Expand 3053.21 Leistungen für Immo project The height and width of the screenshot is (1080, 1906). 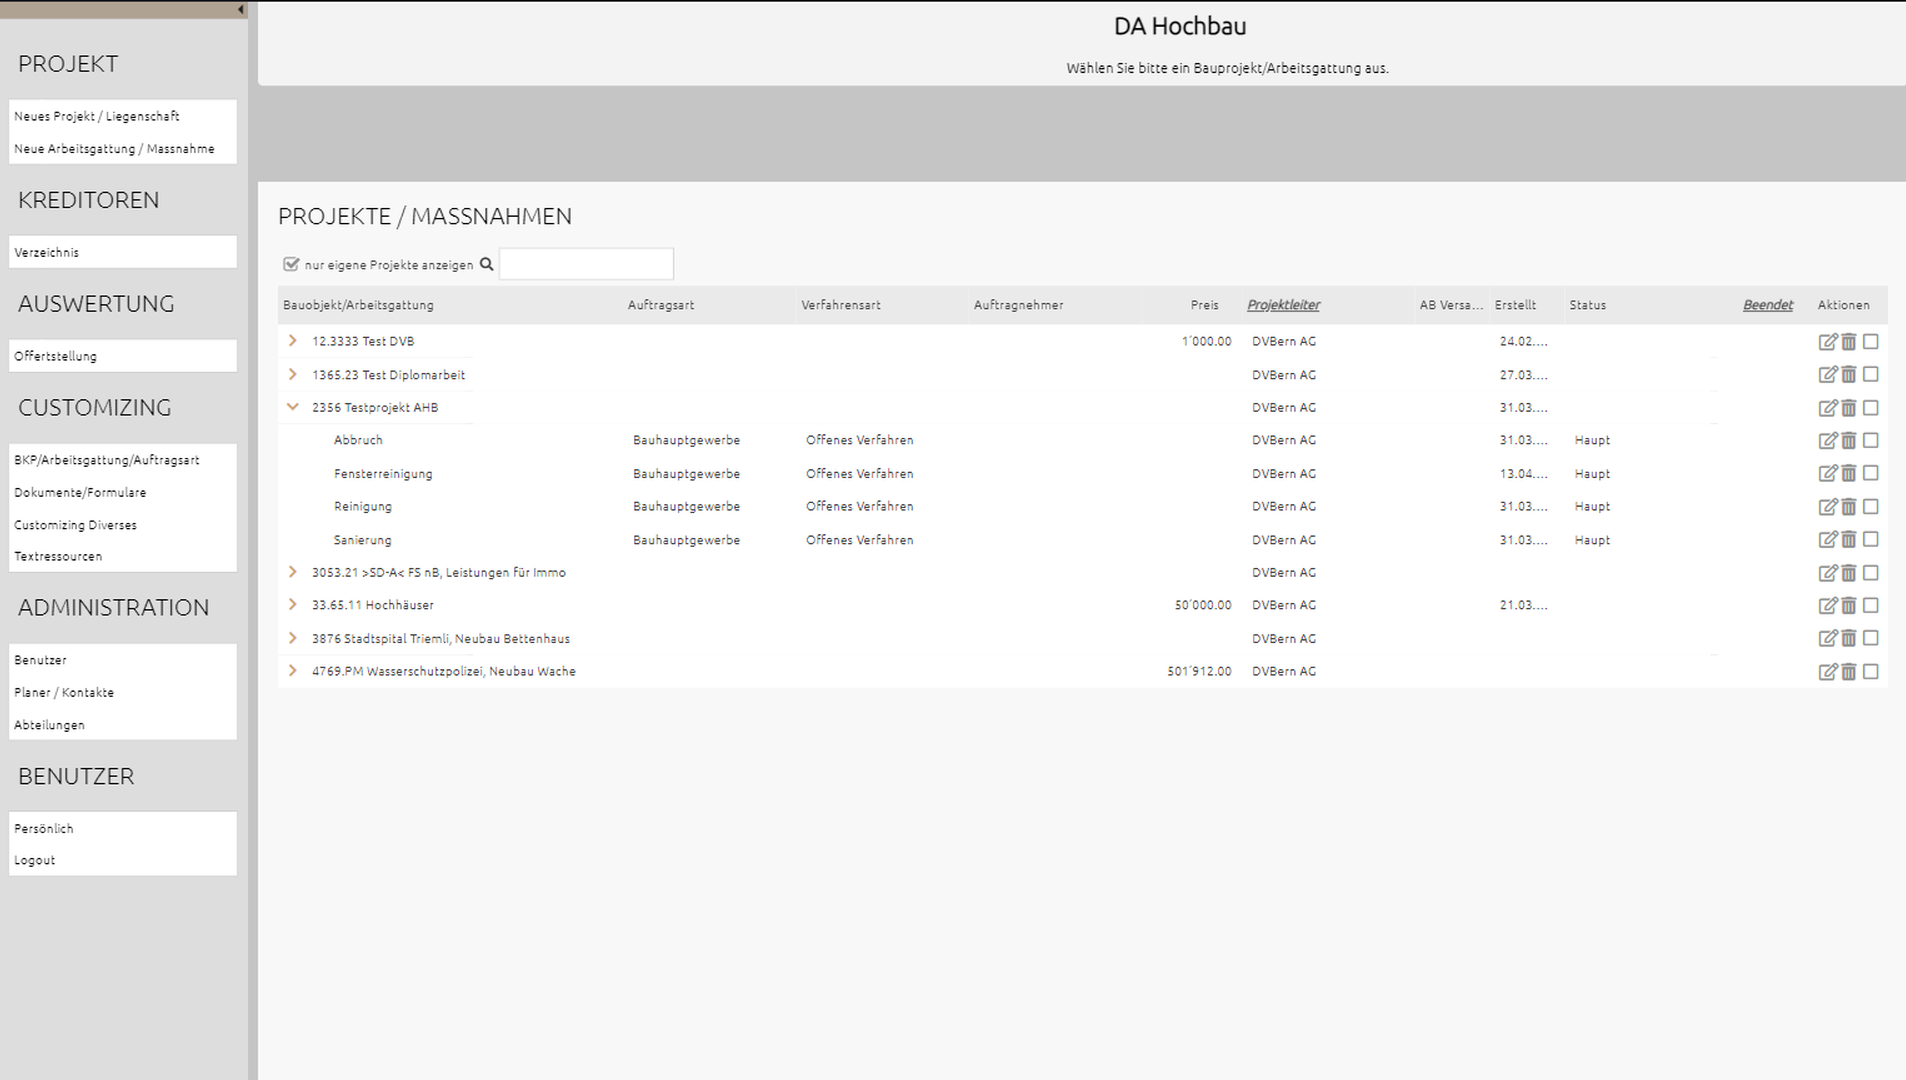[293, 572]
